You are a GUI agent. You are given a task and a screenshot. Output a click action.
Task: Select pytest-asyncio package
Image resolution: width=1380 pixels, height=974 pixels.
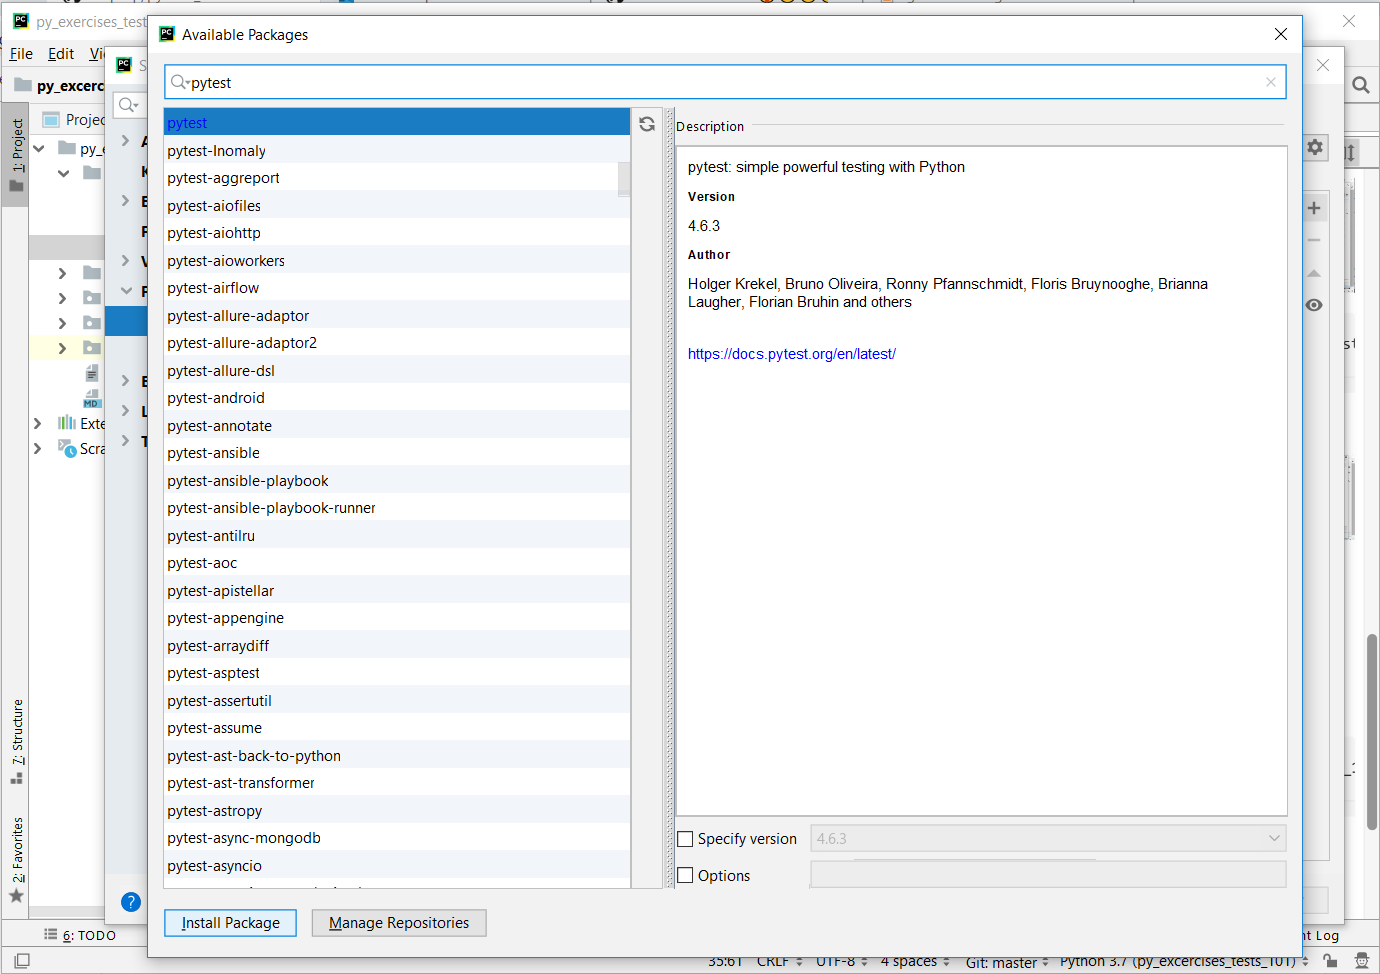(397, 865)
